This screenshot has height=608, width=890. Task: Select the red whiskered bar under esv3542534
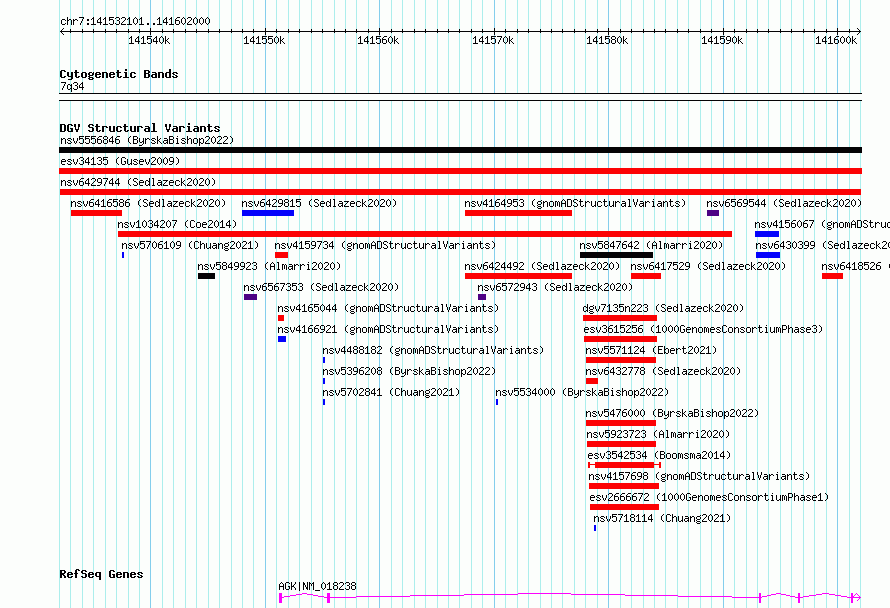click(624, 465)
